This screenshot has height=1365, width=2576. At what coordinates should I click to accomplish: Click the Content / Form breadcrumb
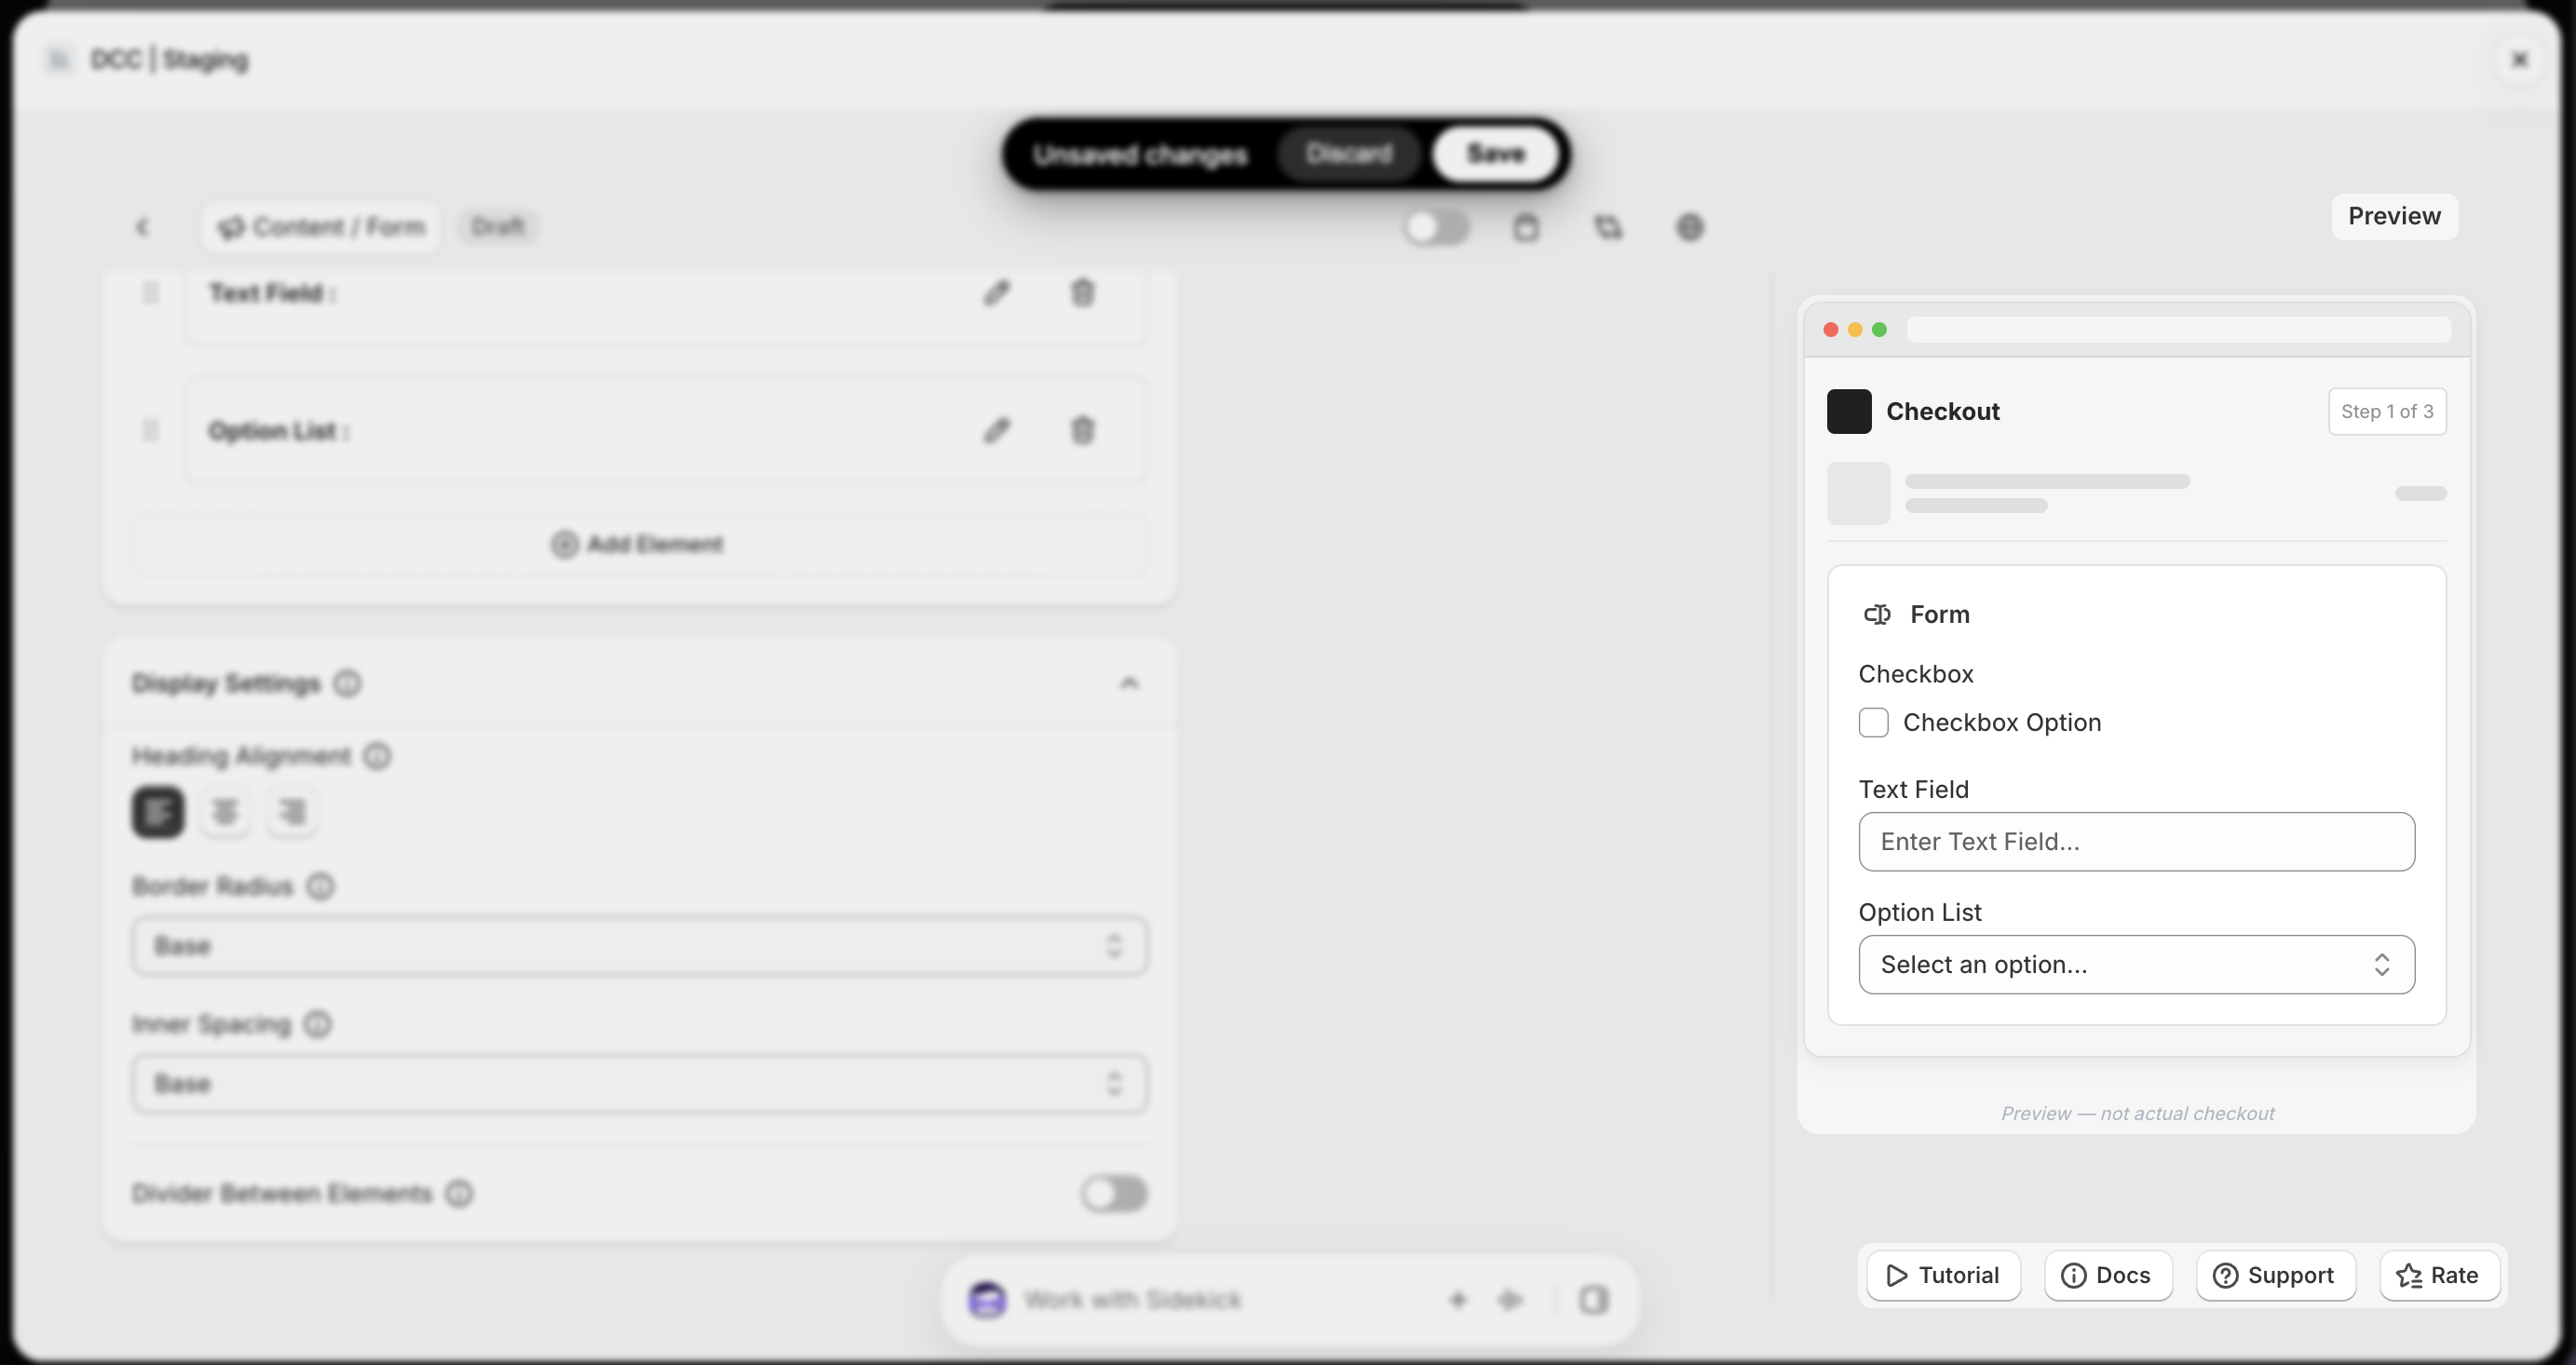[320, 227]
